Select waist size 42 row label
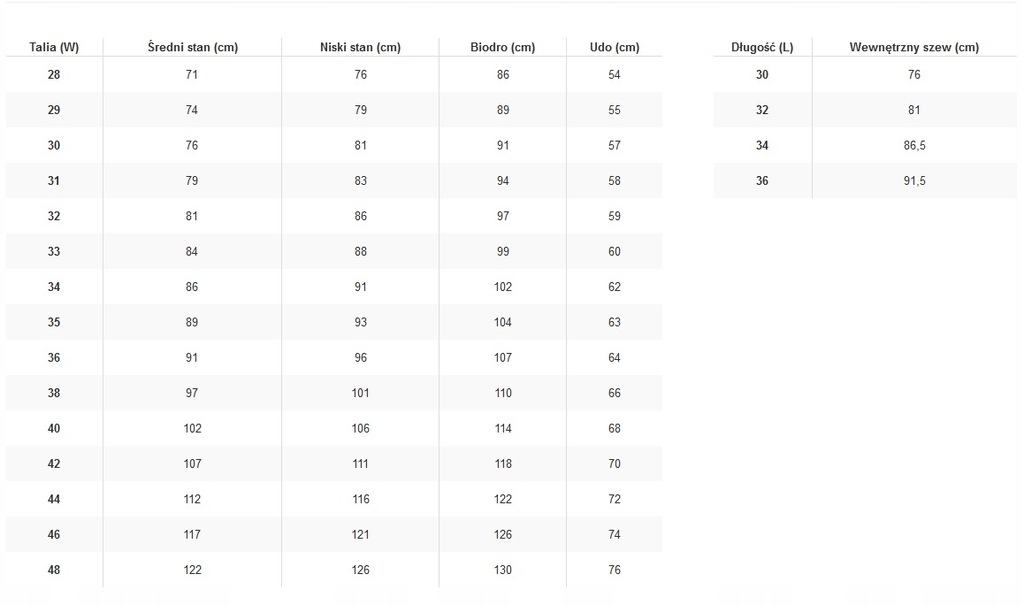 coord(54,464)
